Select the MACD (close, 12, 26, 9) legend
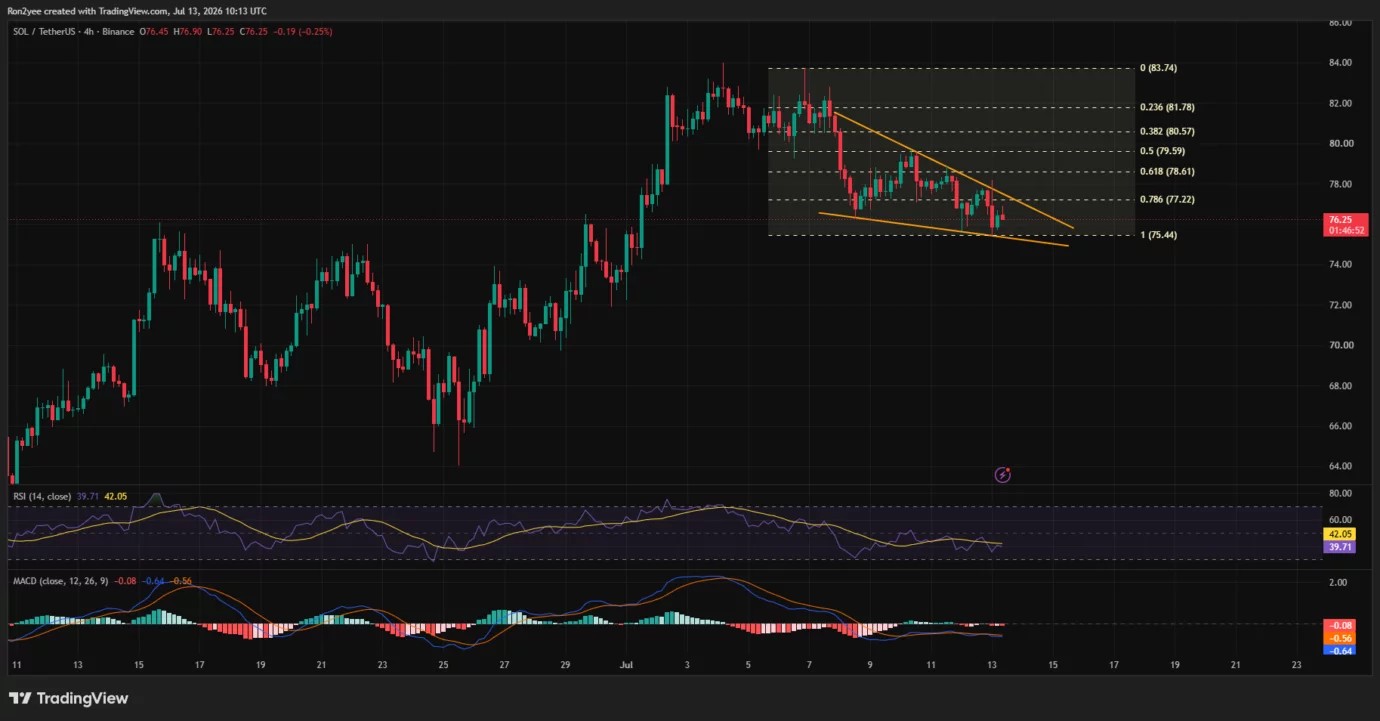The width and height of the screenshot is (1380, 721). coord(60,580)
